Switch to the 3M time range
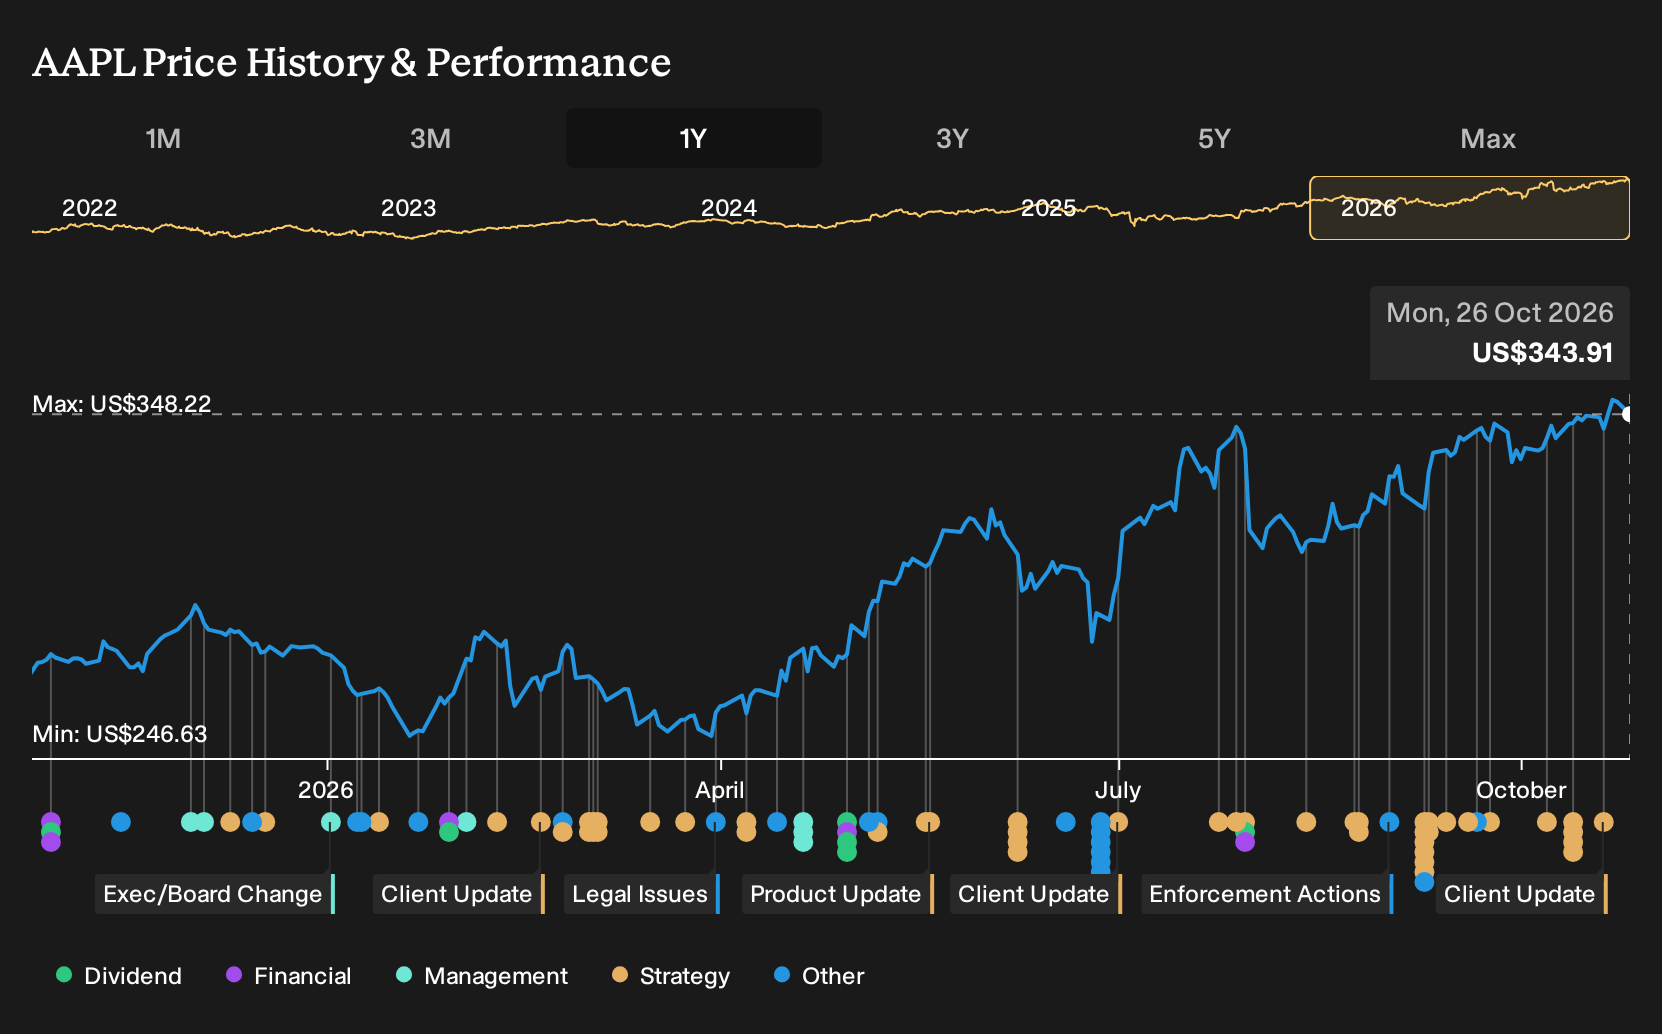The image size is (1662, 1034). (430, 138)
